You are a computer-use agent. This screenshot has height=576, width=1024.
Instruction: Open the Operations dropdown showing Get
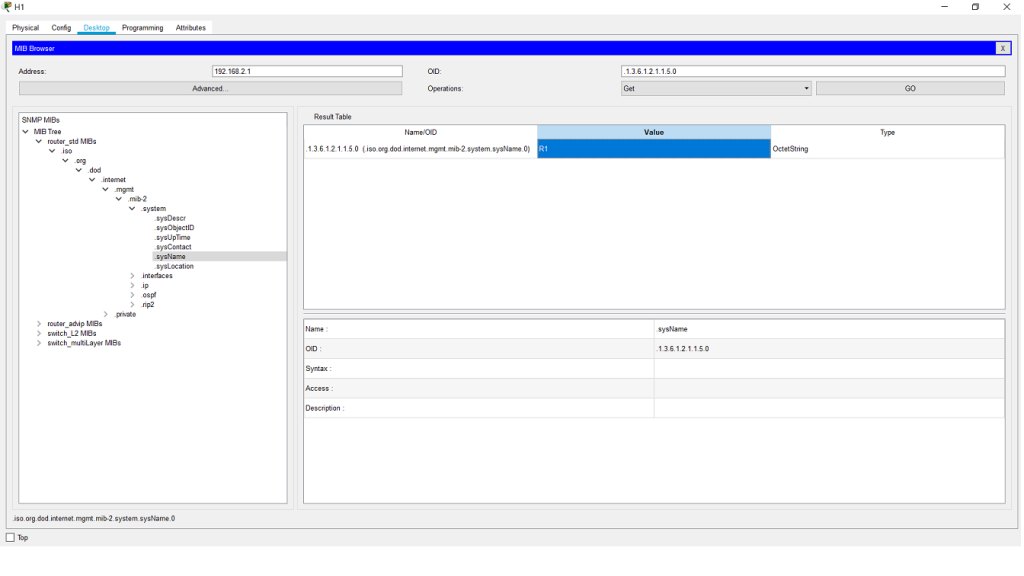[715, 89]
